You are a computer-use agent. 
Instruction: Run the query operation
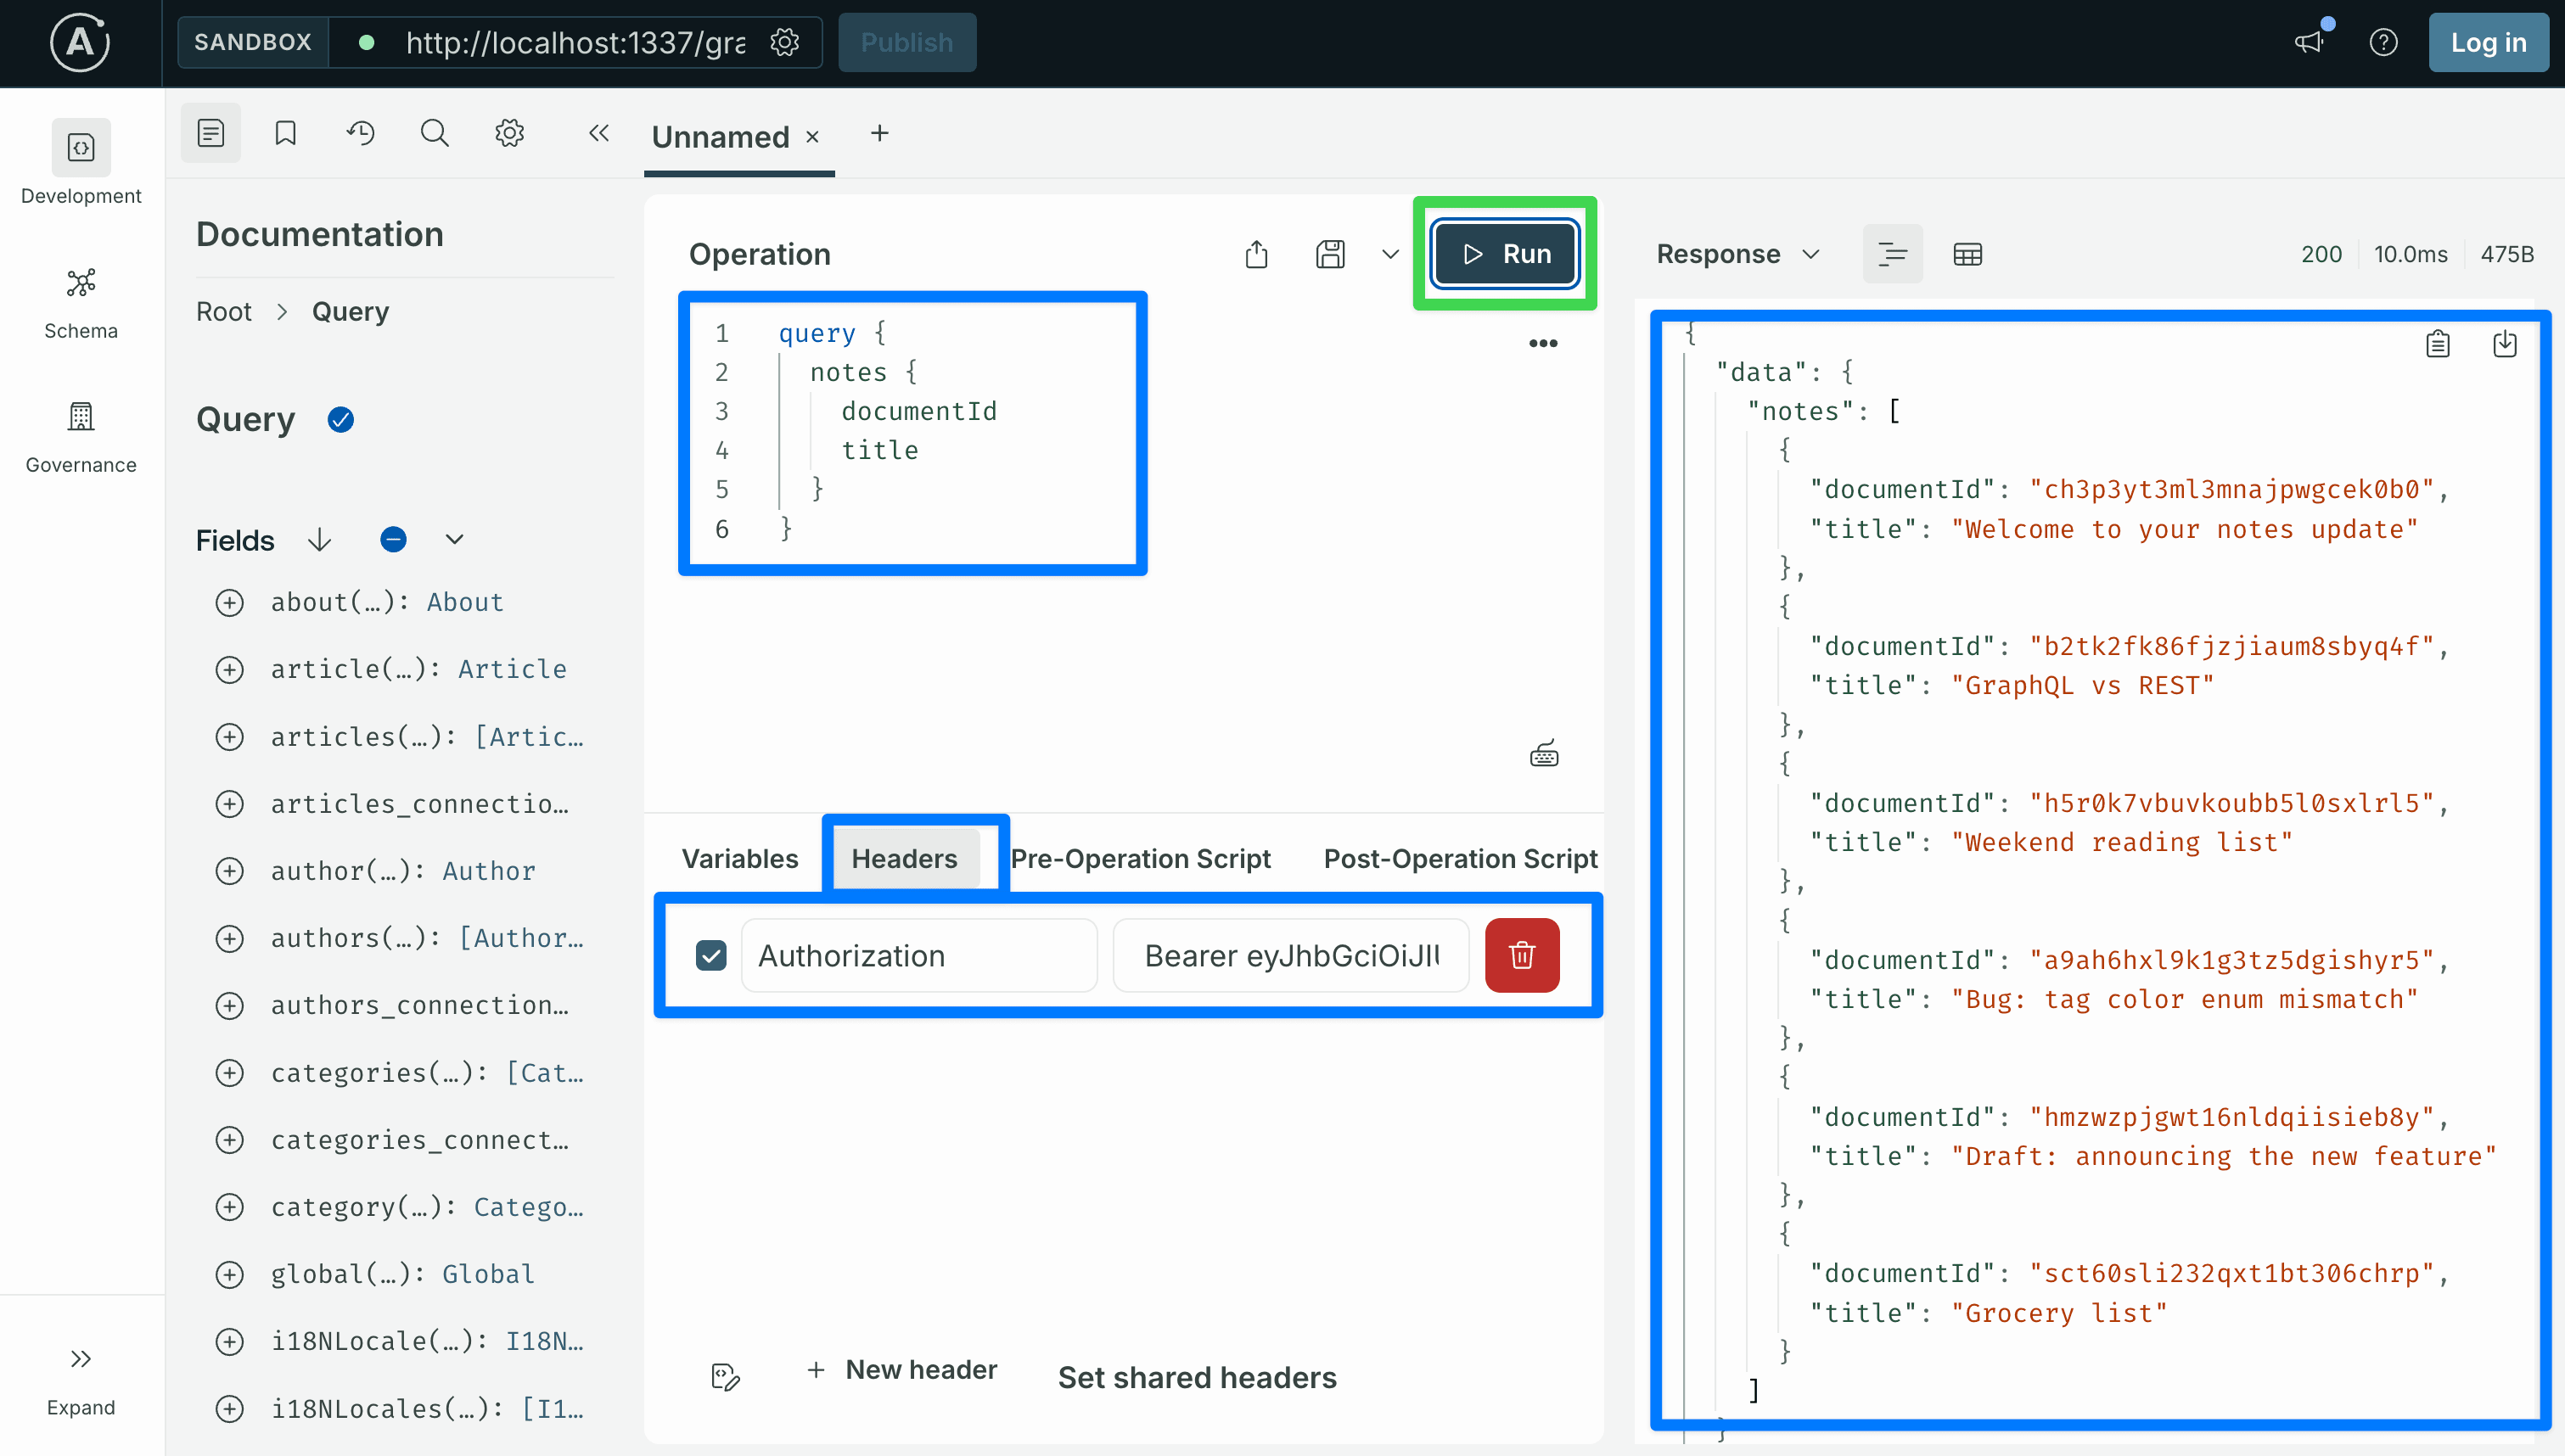1505,254
